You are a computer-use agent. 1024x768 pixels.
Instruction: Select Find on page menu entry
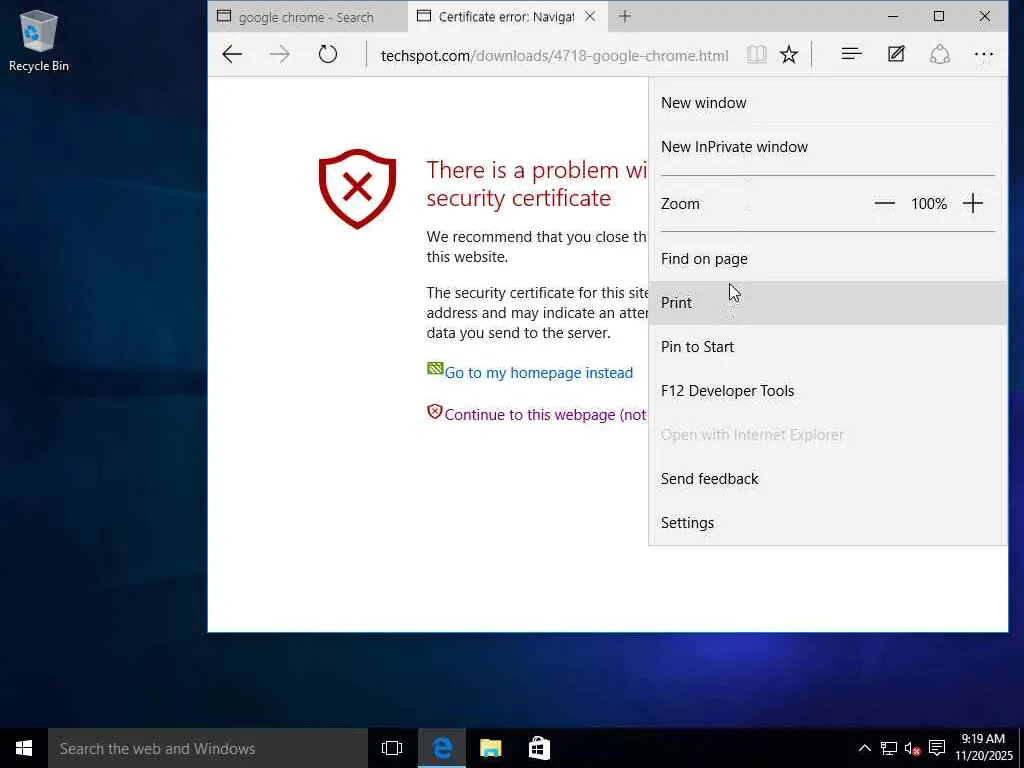pos(828,259)
